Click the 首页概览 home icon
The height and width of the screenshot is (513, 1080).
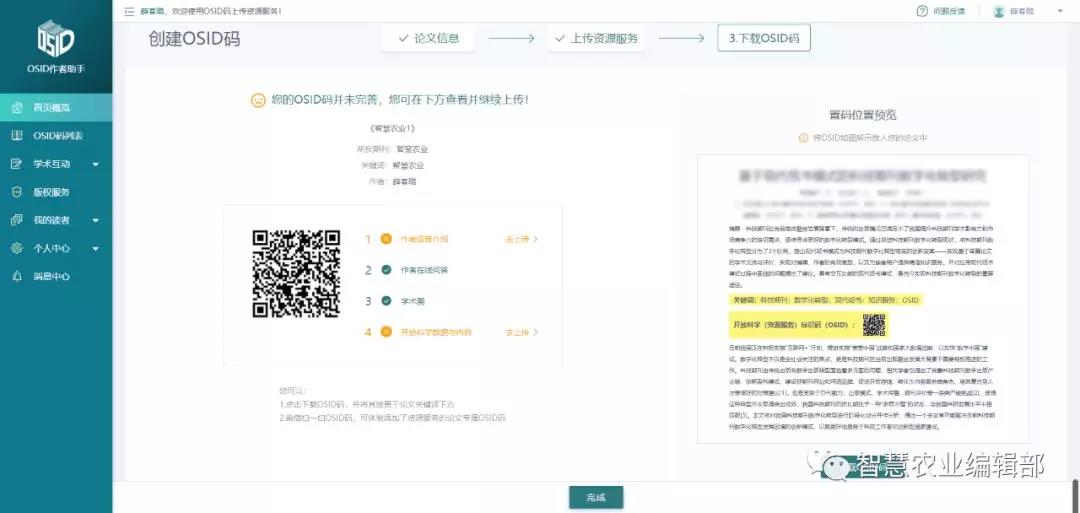point(16,107)
